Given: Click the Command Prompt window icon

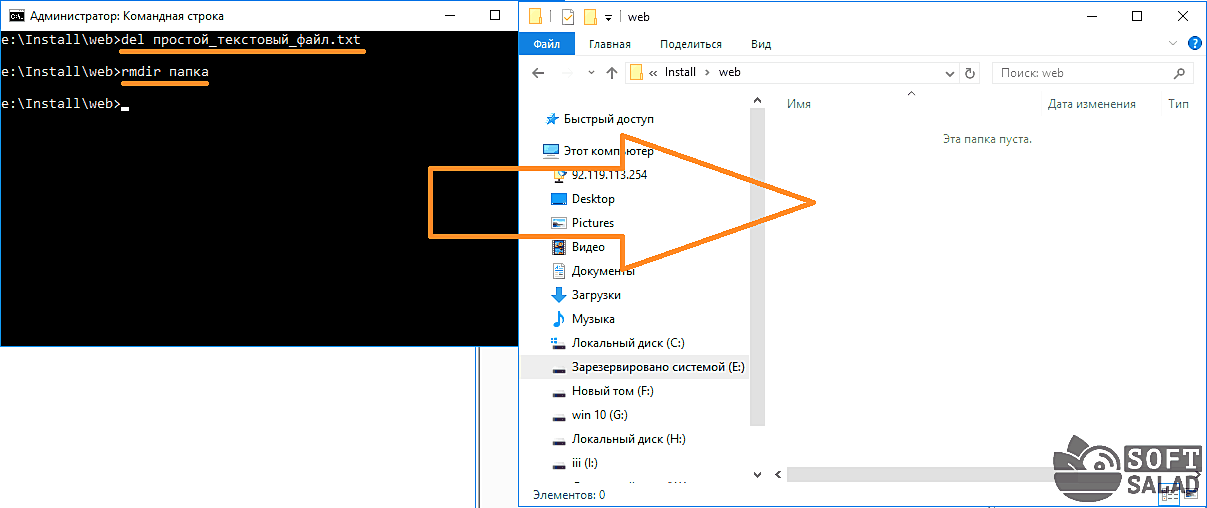Looking at the screenshot, I should 15,16.
